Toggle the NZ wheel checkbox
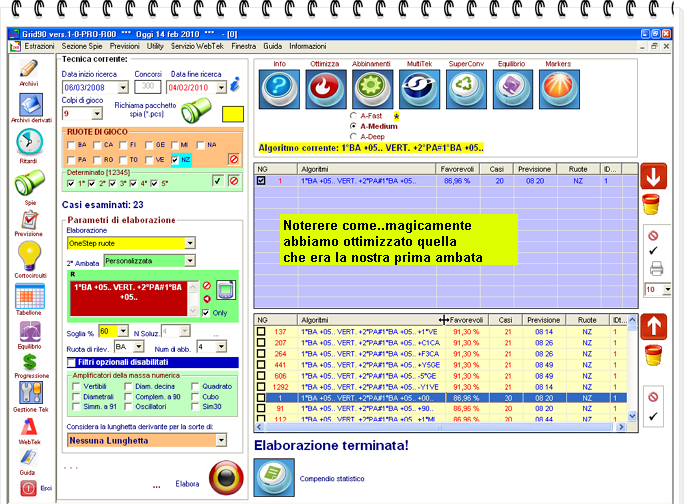 click(175, 160)
